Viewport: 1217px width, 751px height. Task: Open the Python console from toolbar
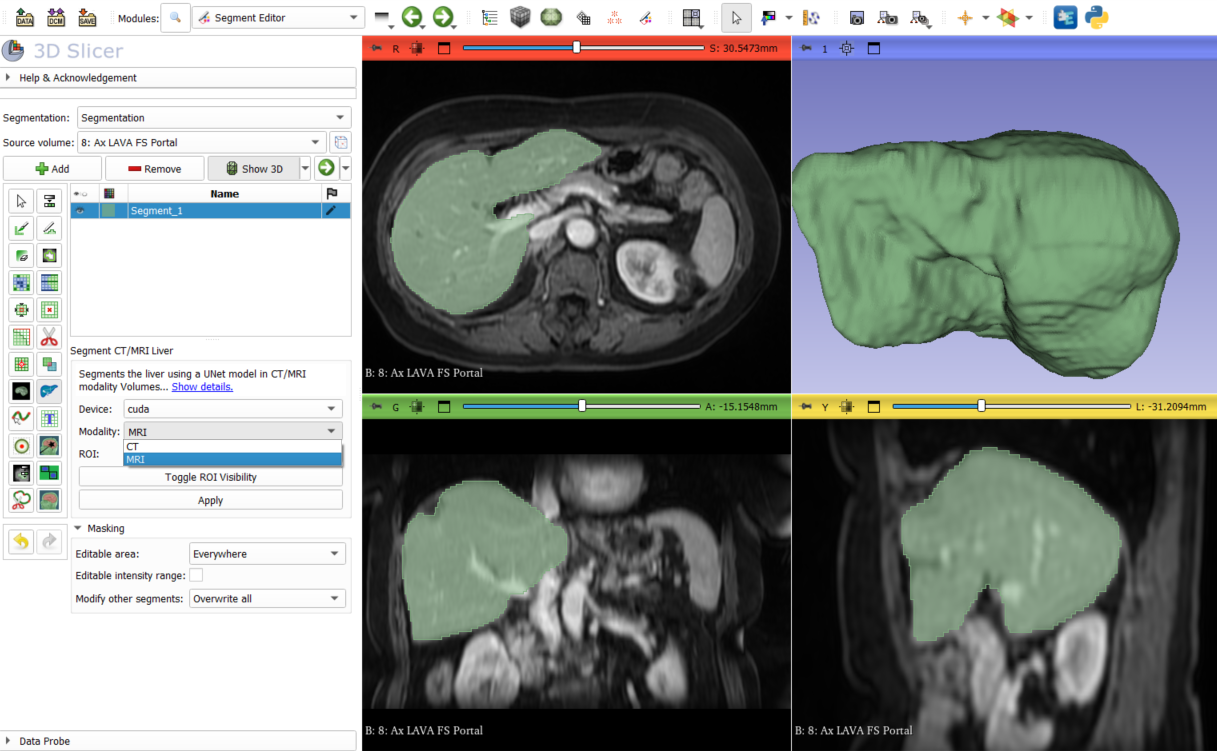(x=1097, y=17)
